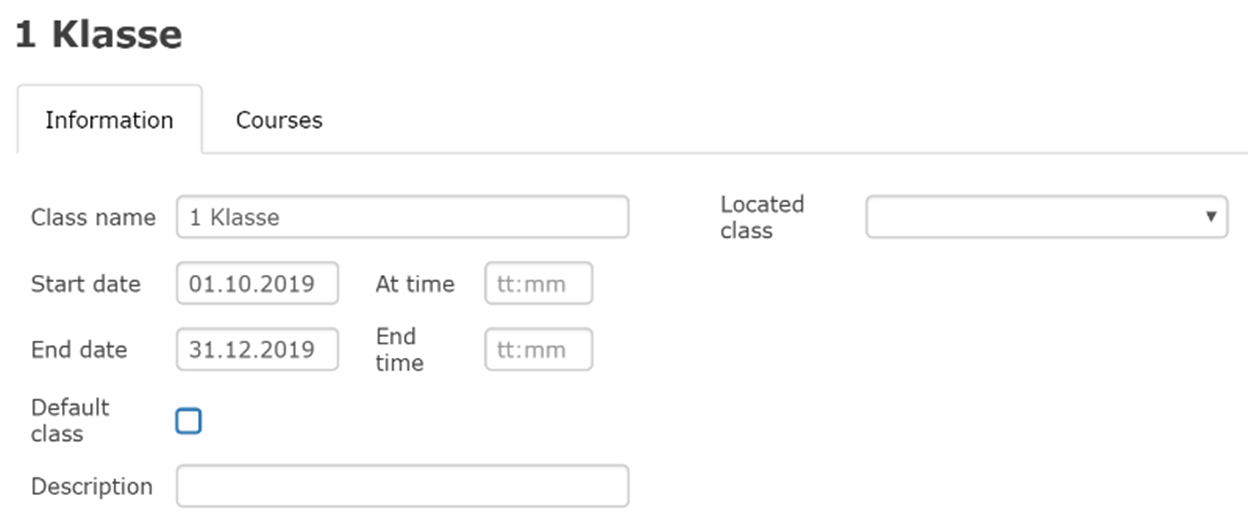Click the "Default class" label text

coord(70,420)
